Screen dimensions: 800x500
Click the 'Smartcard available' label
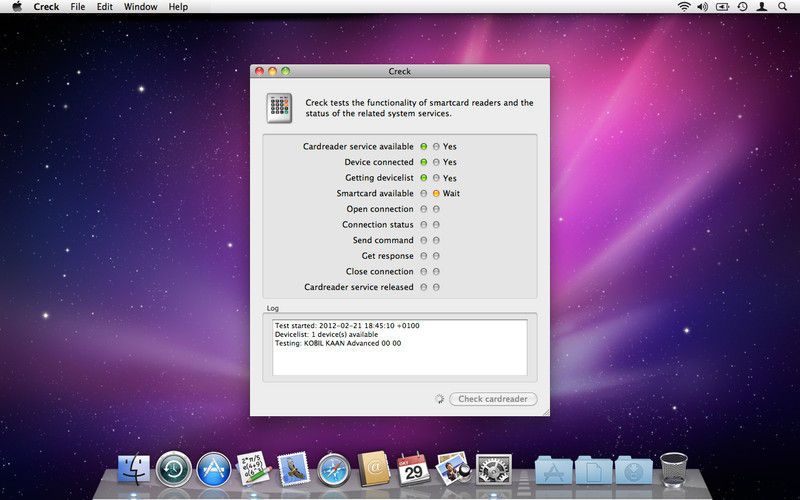click(x=375, y=193)
